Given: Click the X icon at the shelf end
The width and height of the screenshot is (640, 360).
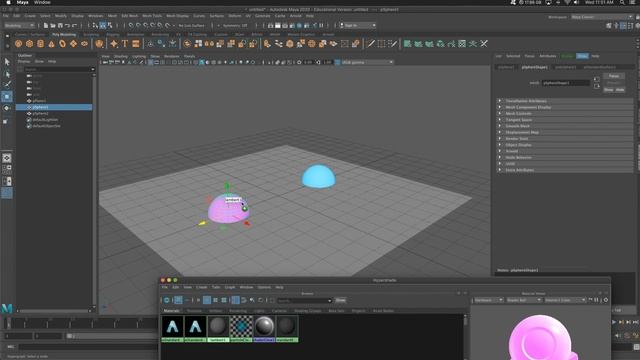Looking at the screenshot, I should 484,44.
